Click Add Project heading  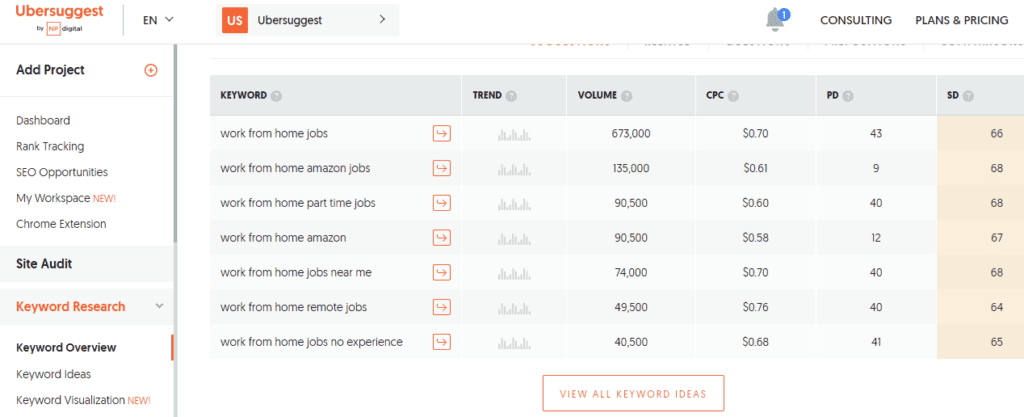point(50,70)
